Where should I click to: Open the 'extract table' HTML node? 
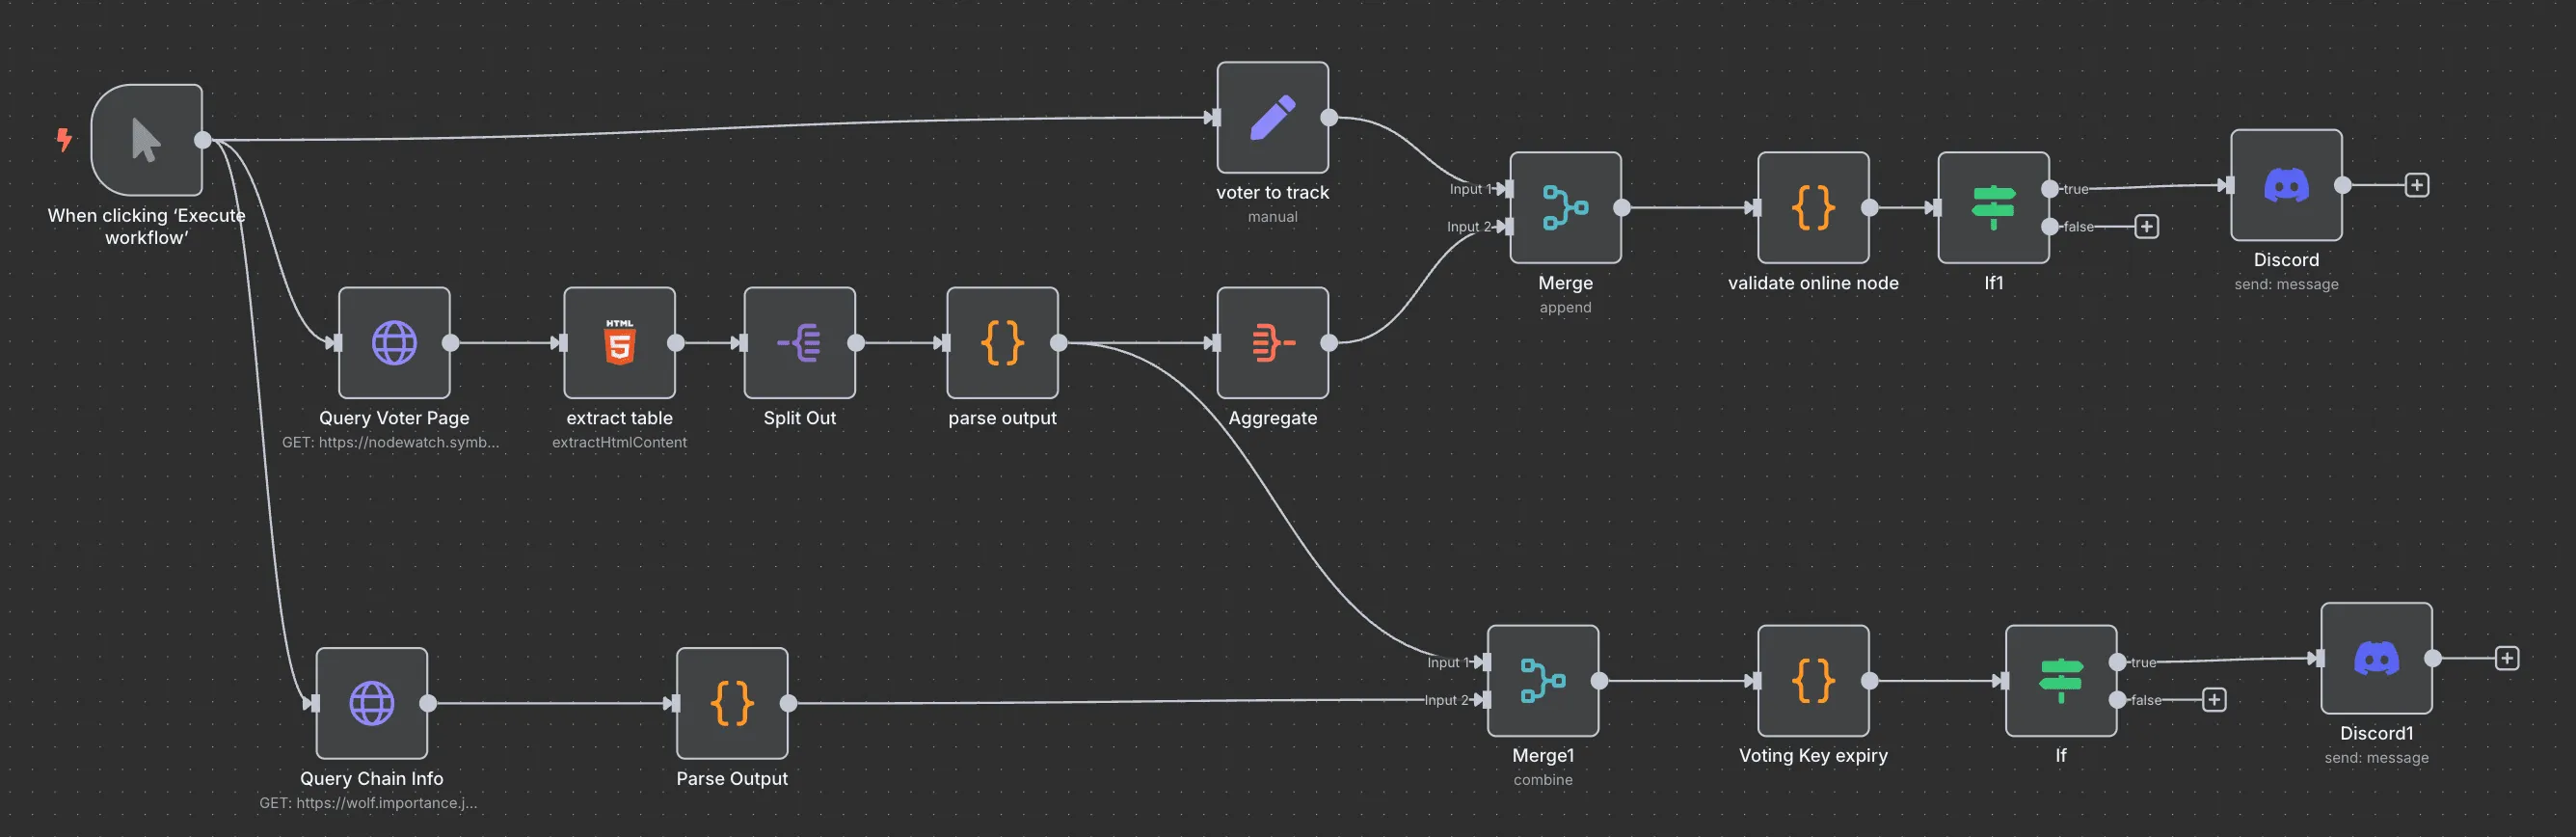[619, 343]
